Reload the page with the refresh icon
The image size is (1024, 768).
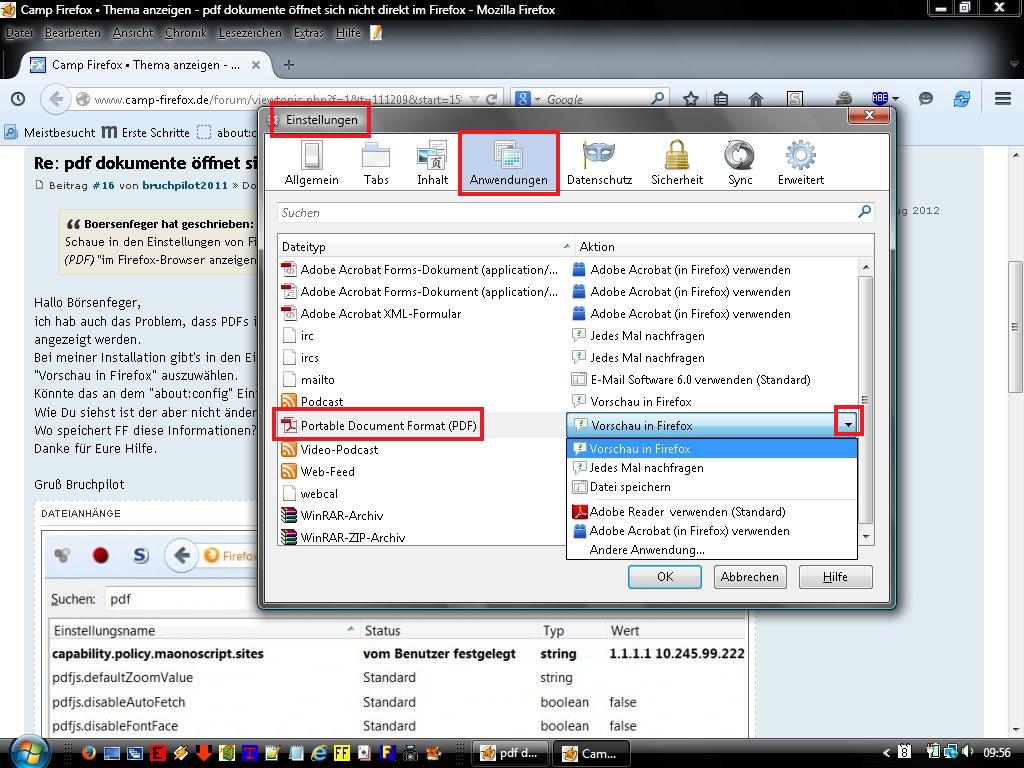[x=492, y=99]
